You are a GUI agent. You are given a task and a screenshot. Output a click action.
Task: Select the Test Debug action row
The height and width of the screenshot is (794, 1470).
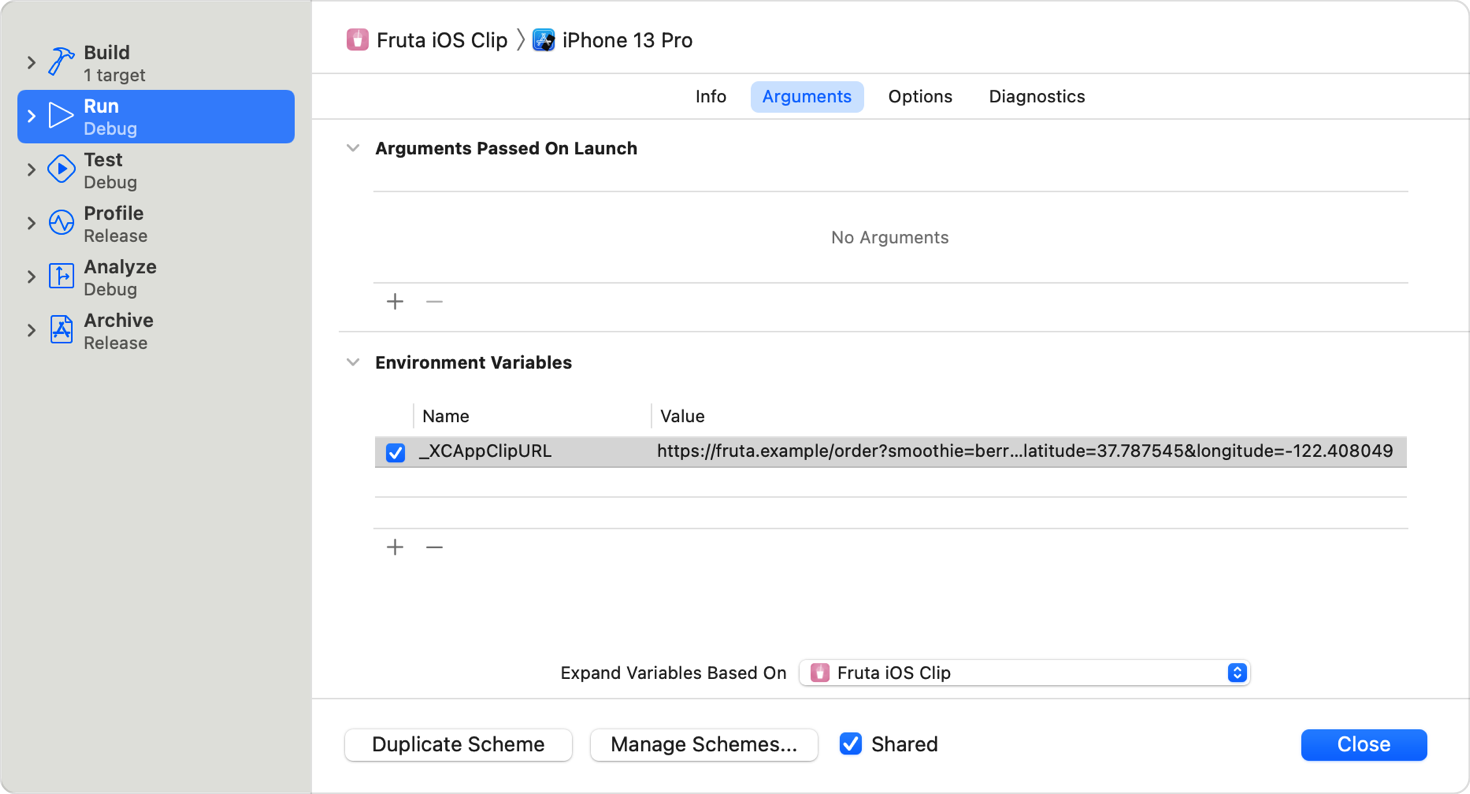point(156,170)
